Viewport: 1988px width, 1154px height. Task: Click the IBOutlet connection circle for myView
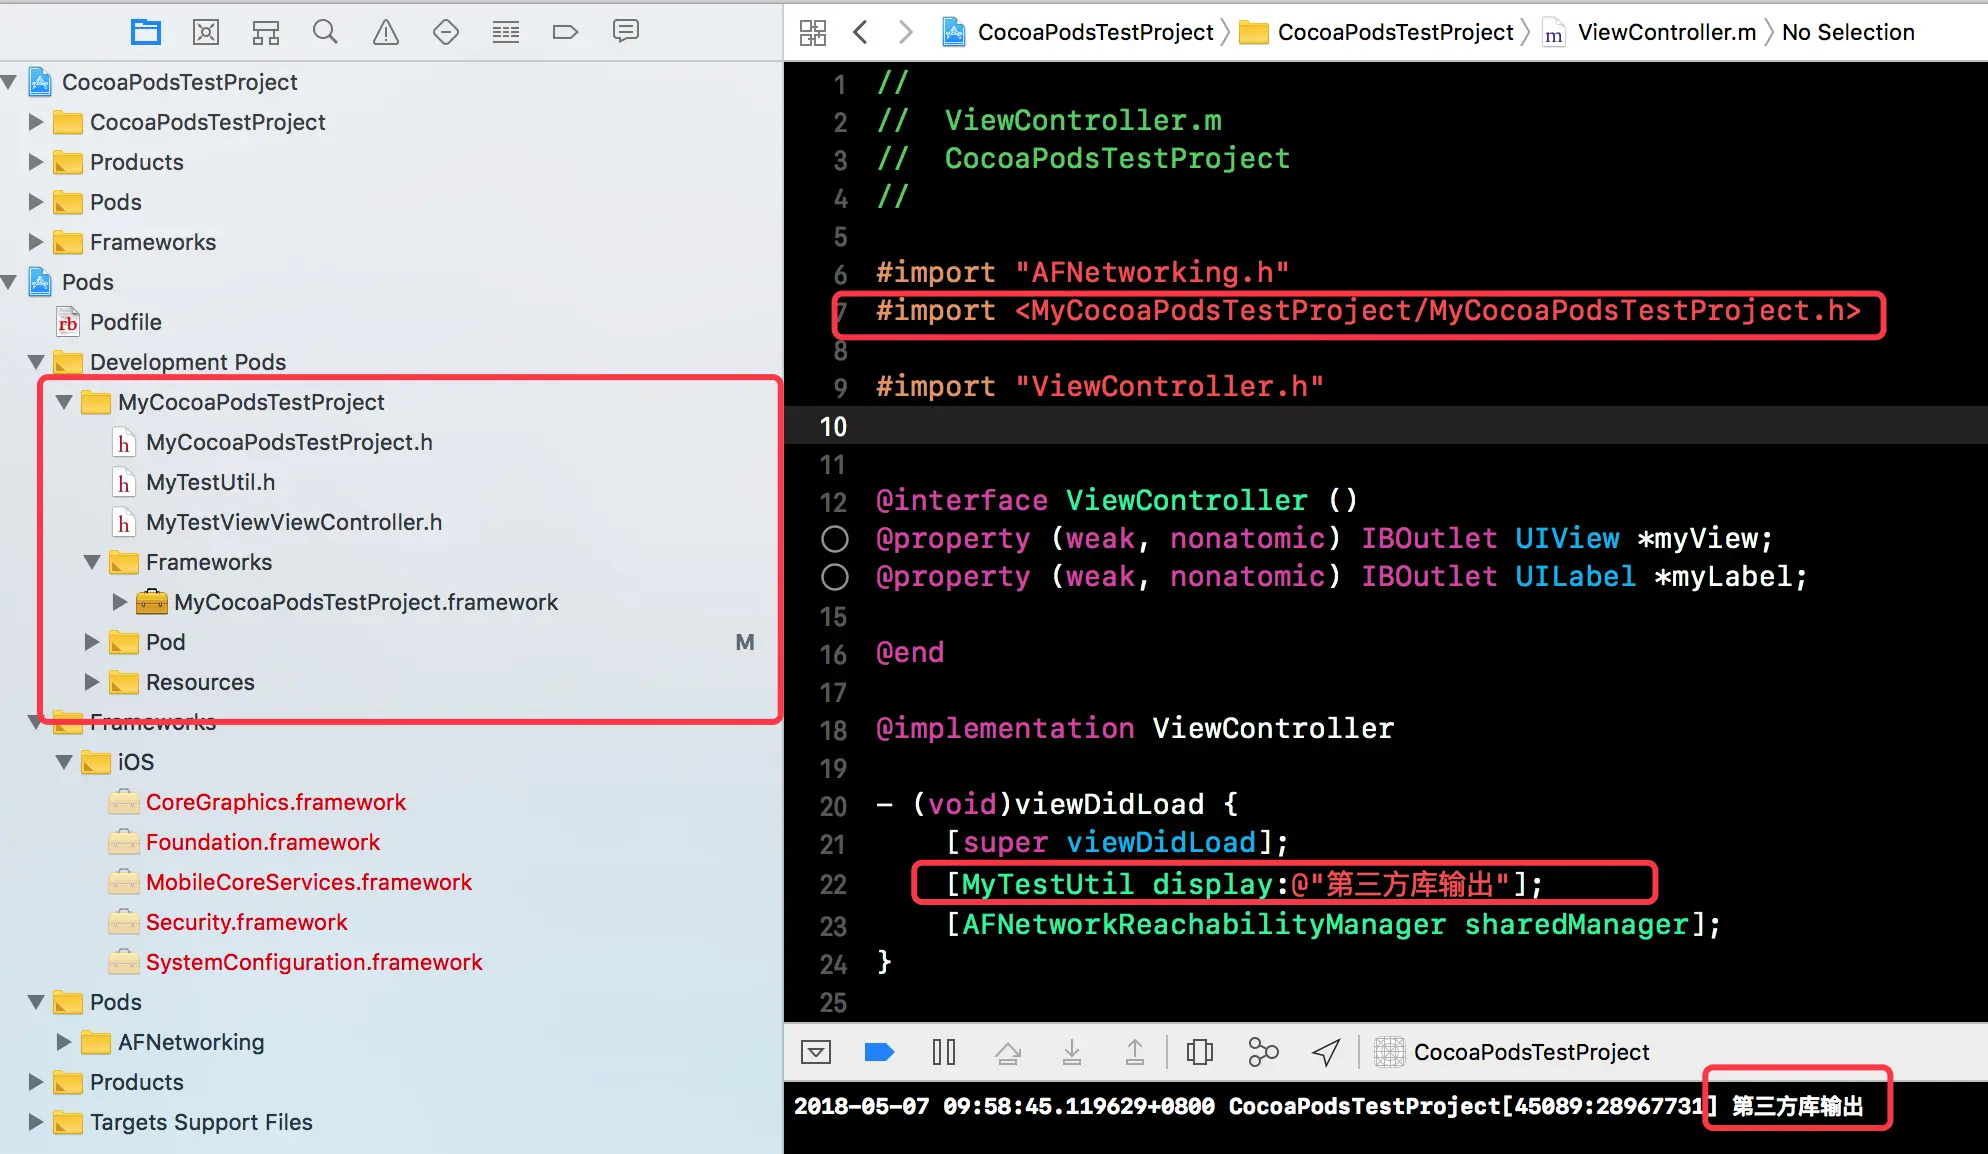[x=834, y=539]
